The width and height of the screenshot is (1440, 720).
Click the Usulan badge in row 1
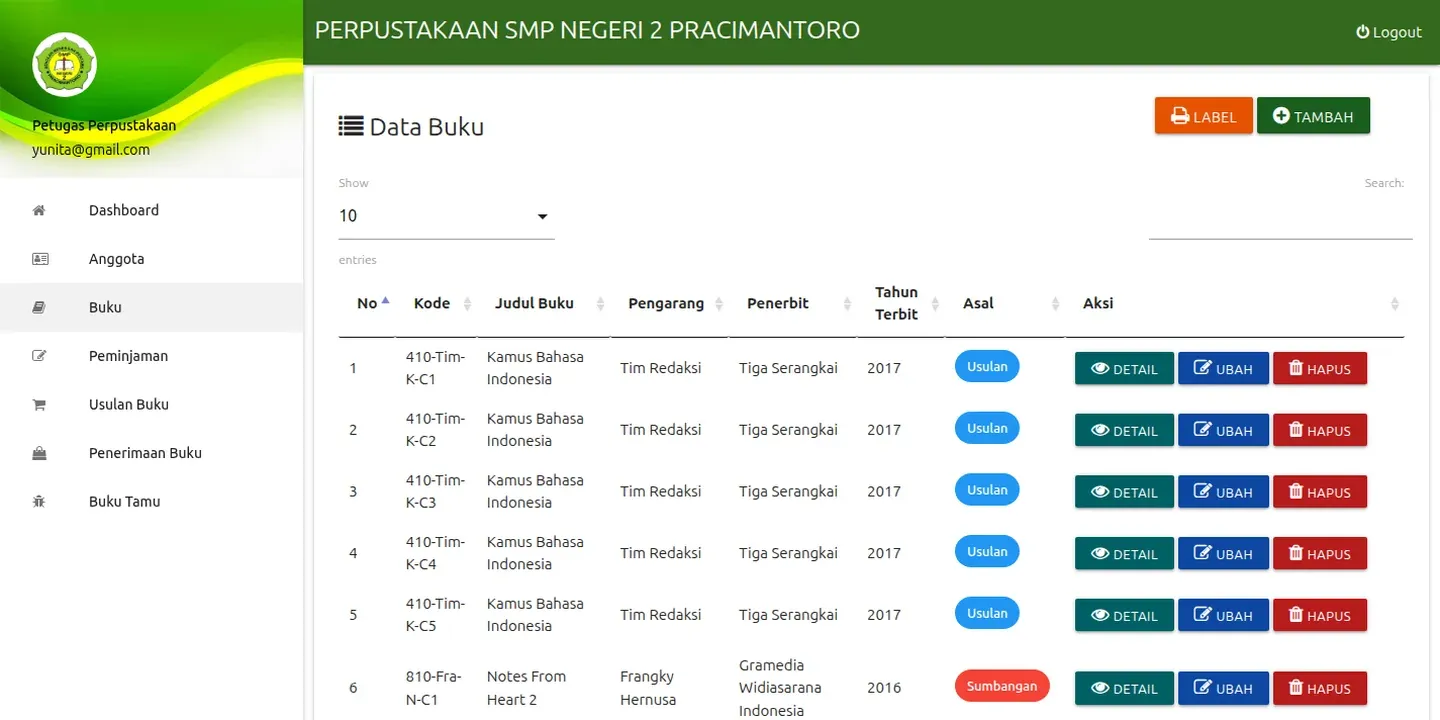(x=987, y=366)
